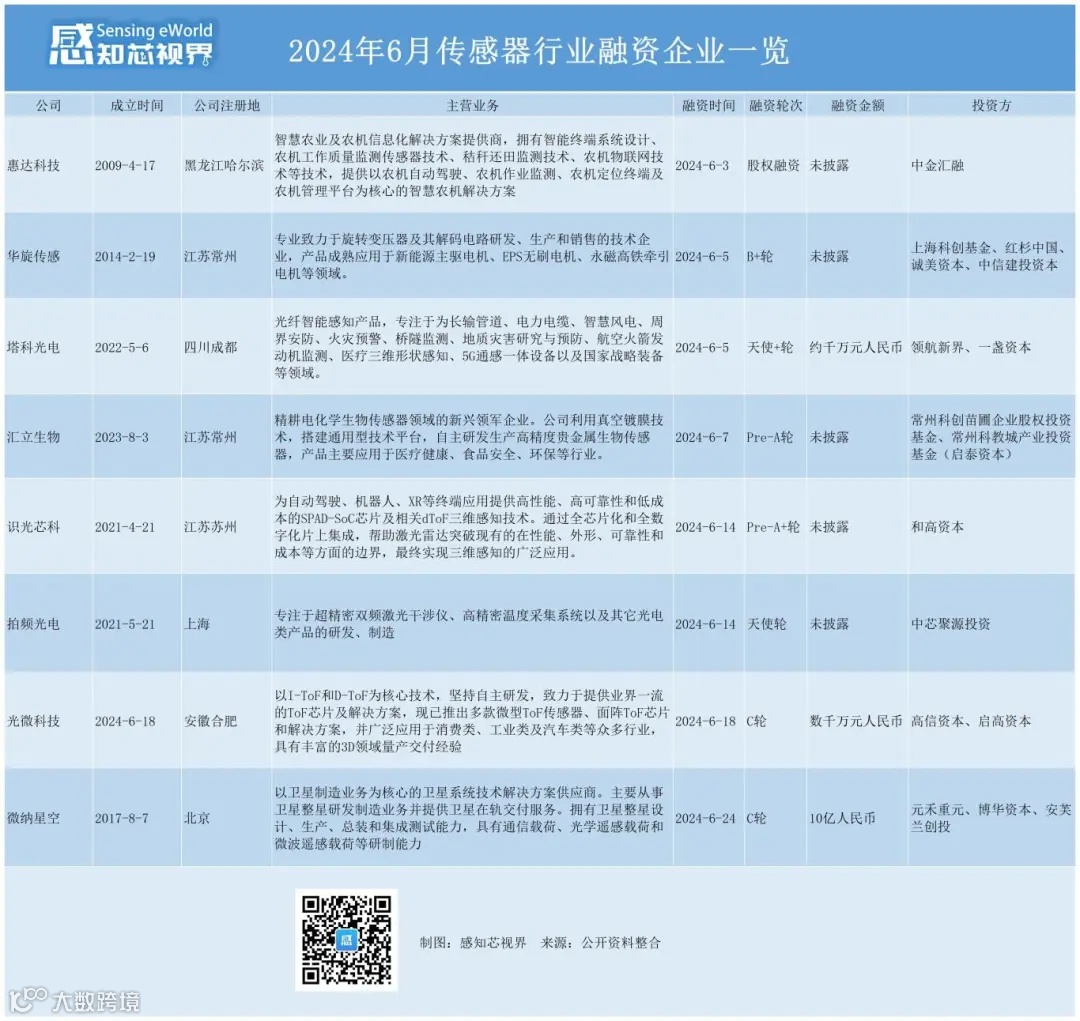Click financing round 股权融资
This screenshot has width=1080, height=1021.
[773, 165]
